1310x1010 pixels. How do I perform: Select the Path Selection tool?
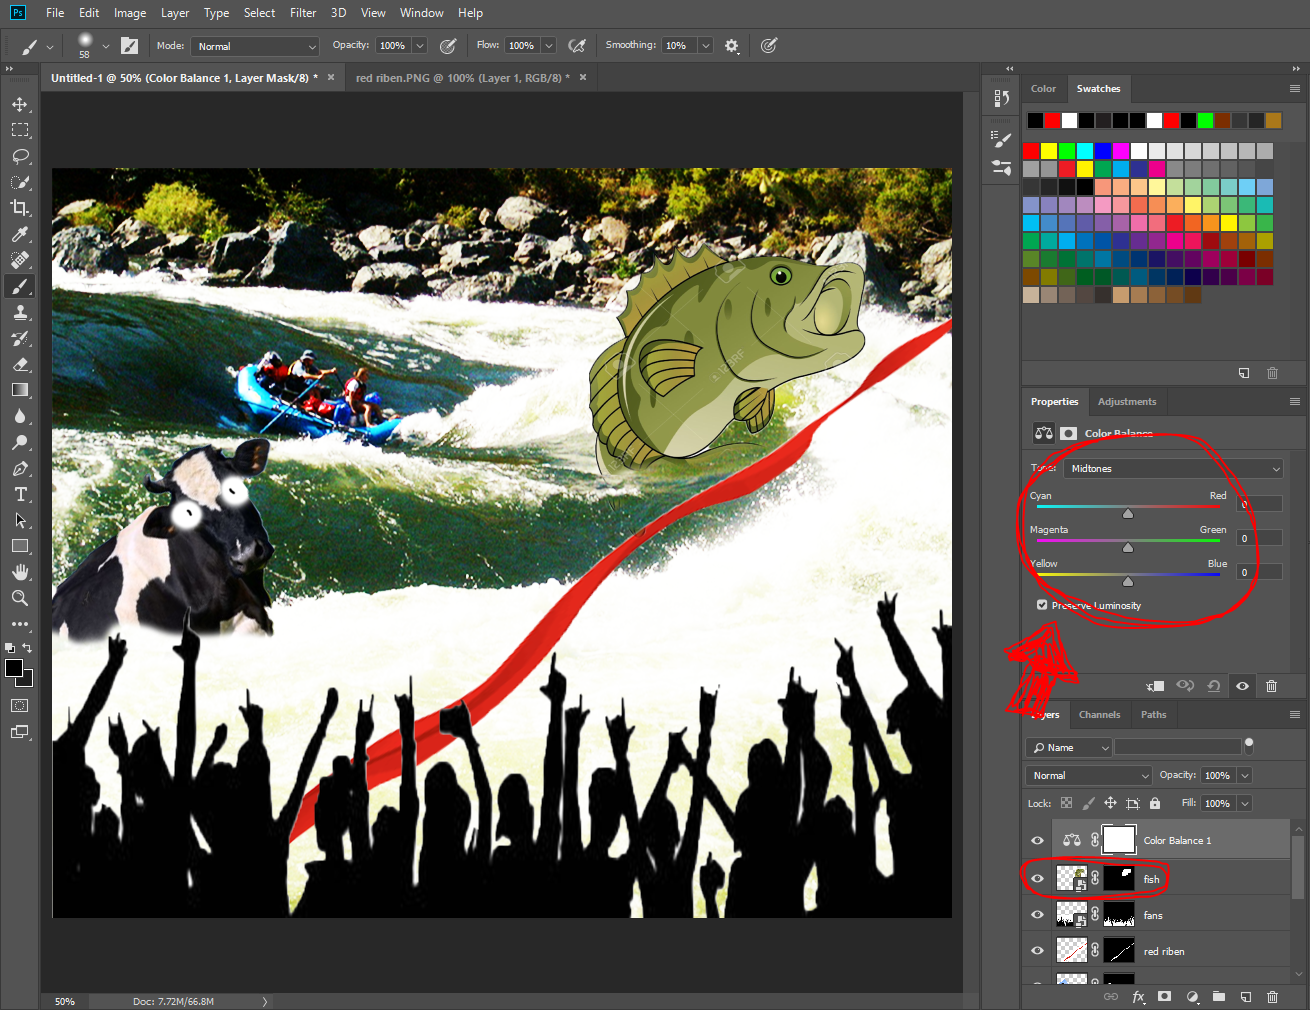[x=20, y=520]
